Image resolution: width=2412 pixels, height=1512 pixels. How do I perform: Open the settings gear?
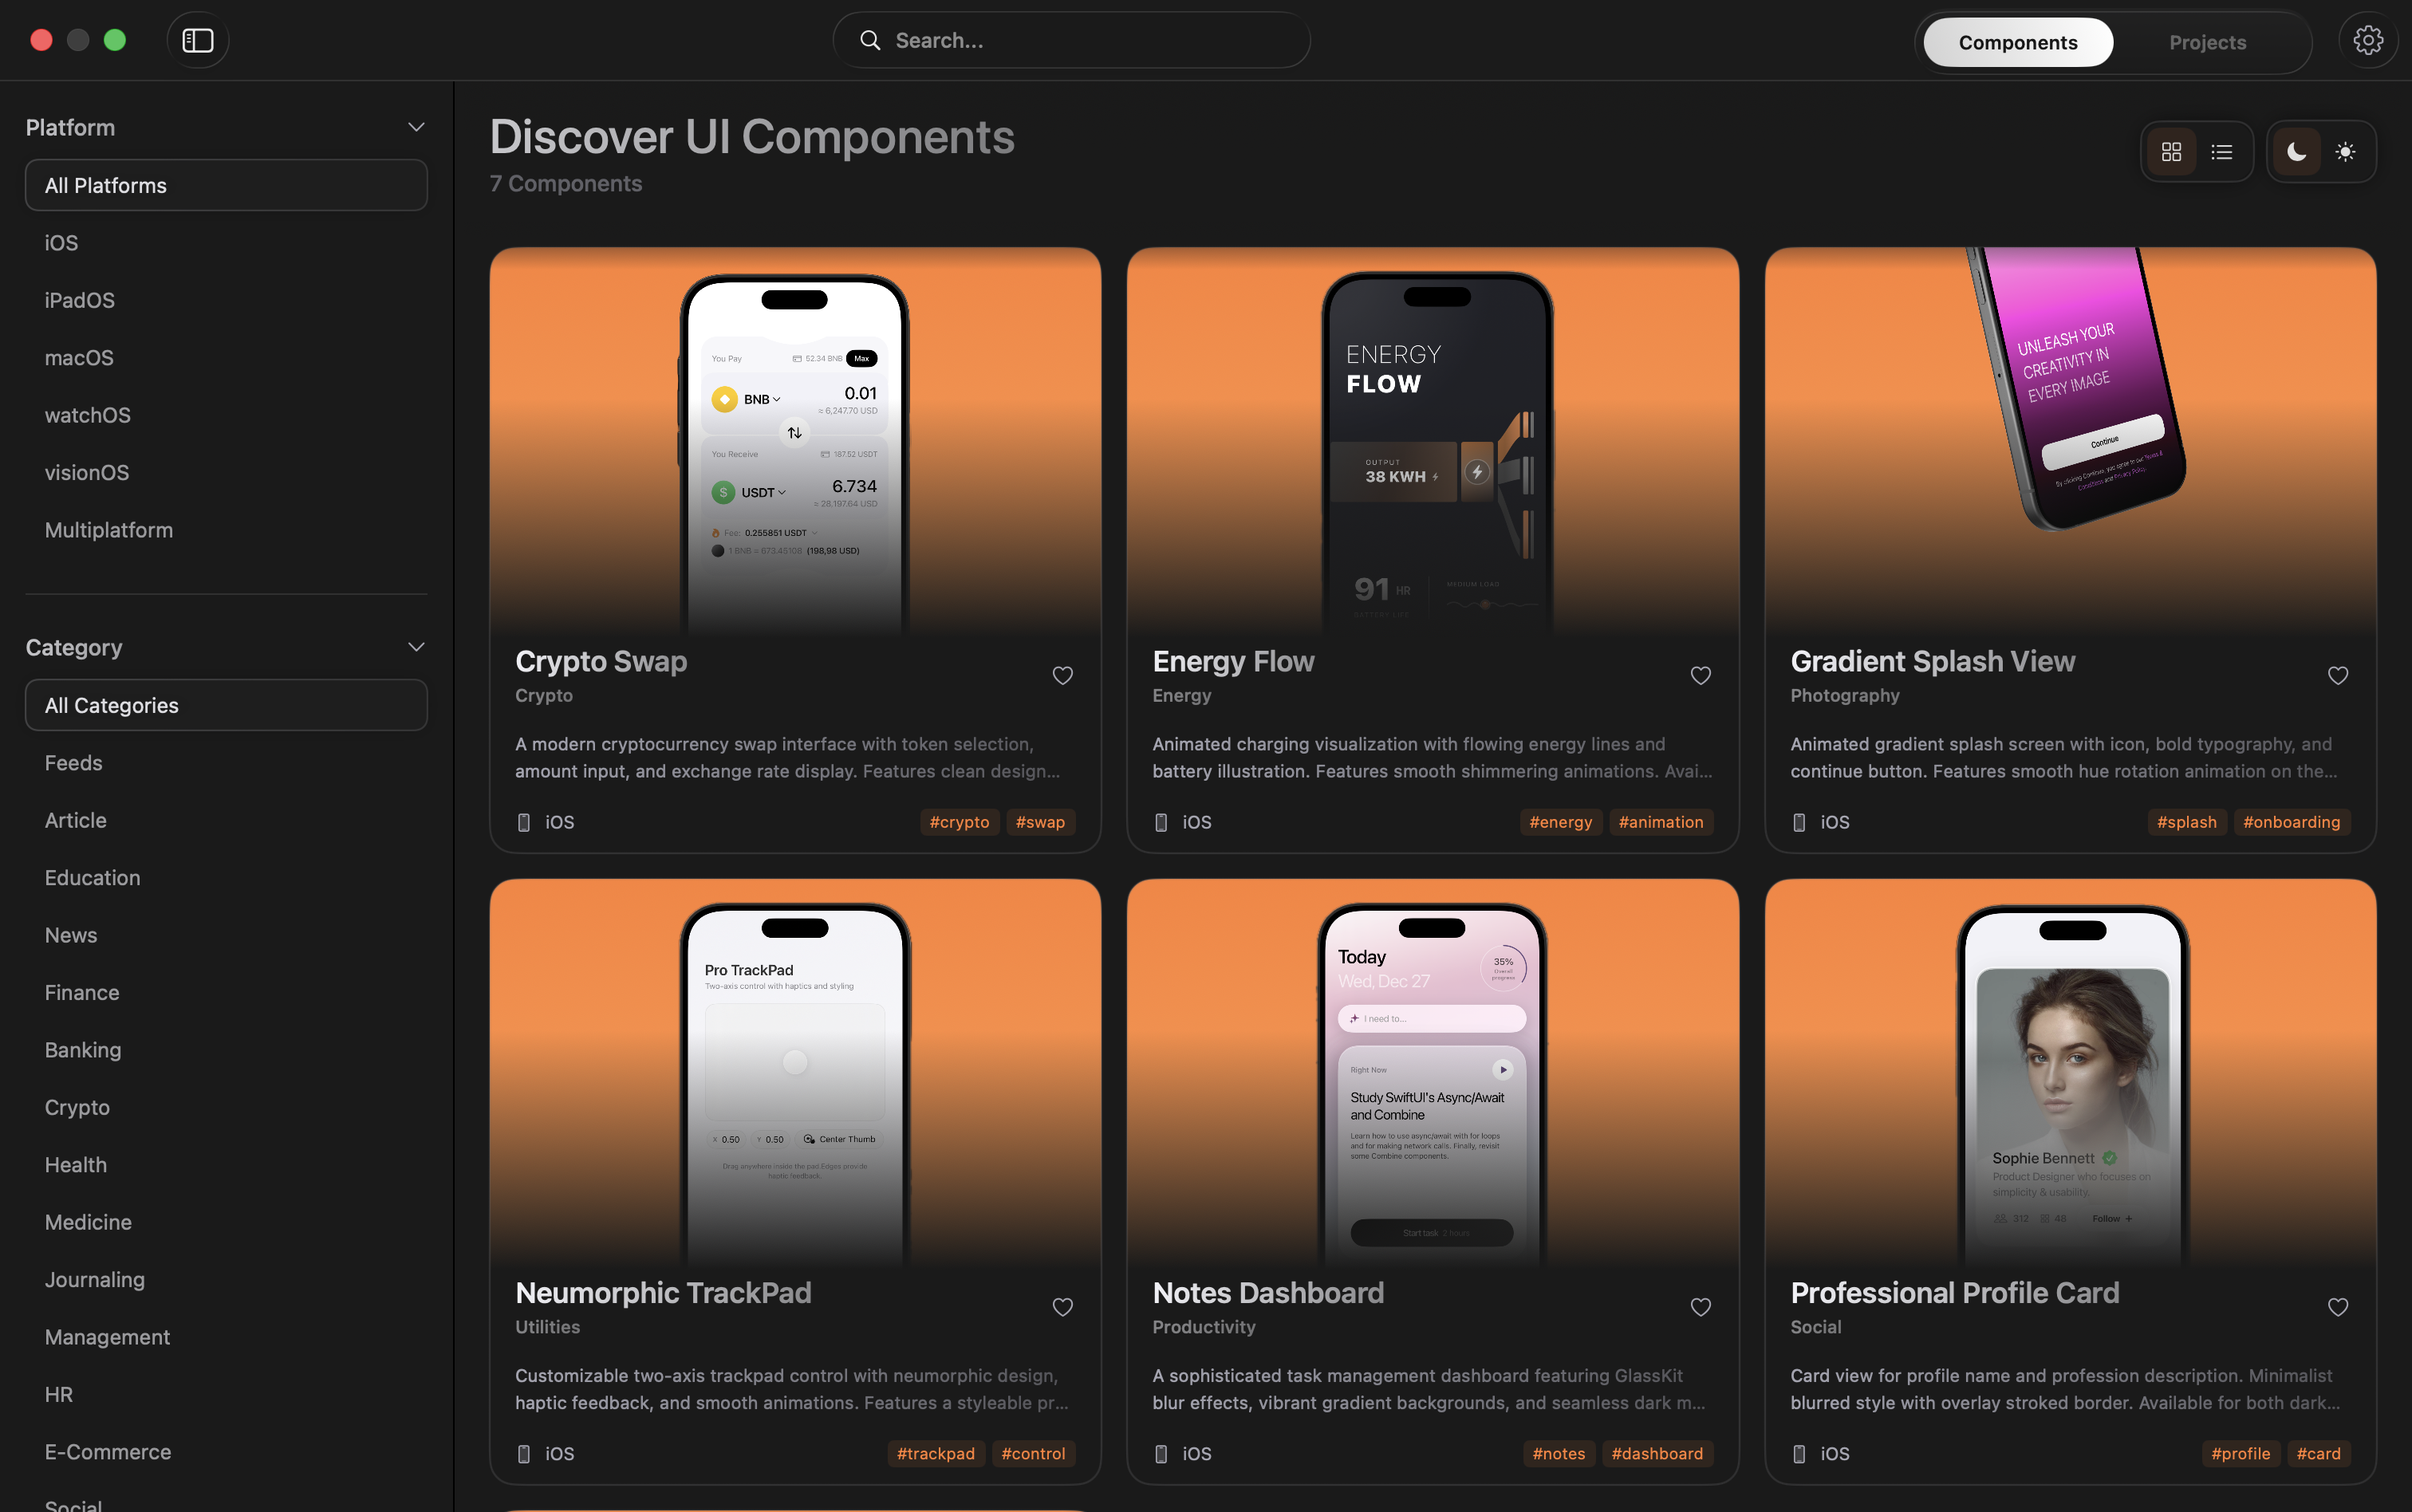click(2367, 40)
